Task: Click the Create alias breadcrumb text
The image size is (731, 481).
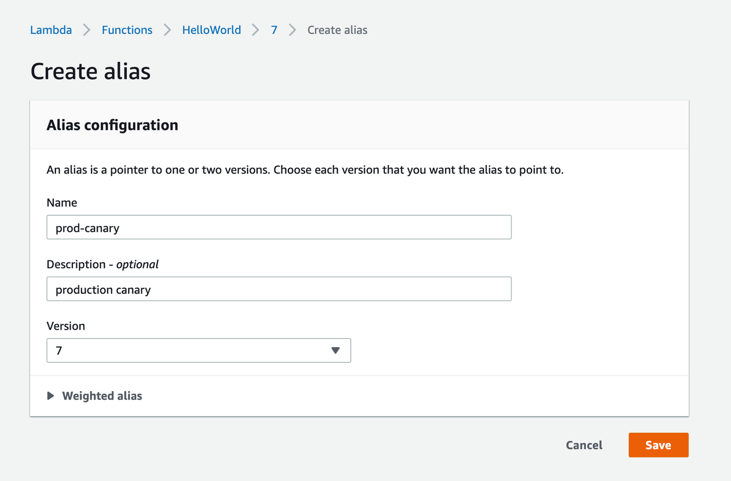Action: [337, 30]
